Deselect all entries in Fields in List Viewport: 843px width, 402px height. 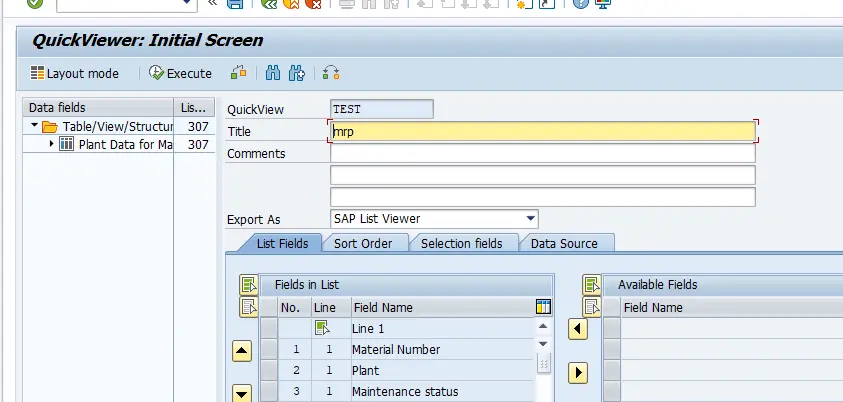(248, 307)
